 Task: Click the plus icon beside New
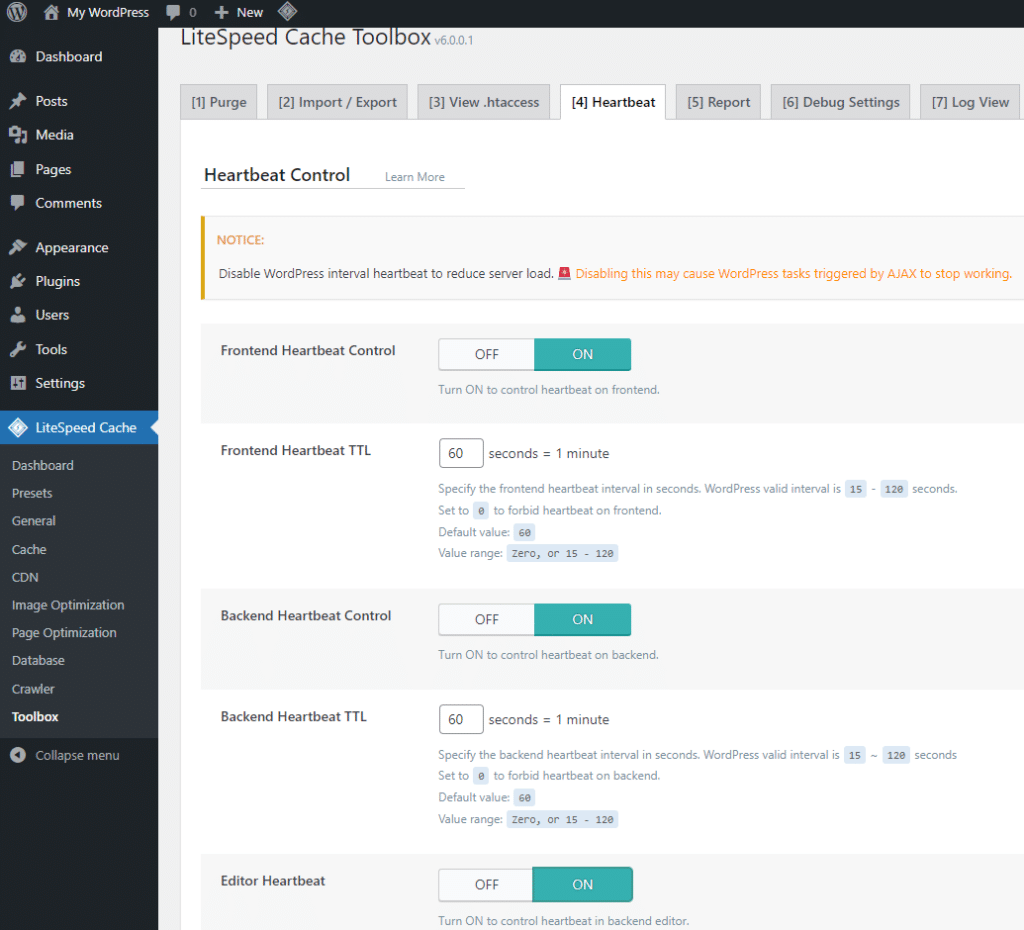(x=221, y=12)
